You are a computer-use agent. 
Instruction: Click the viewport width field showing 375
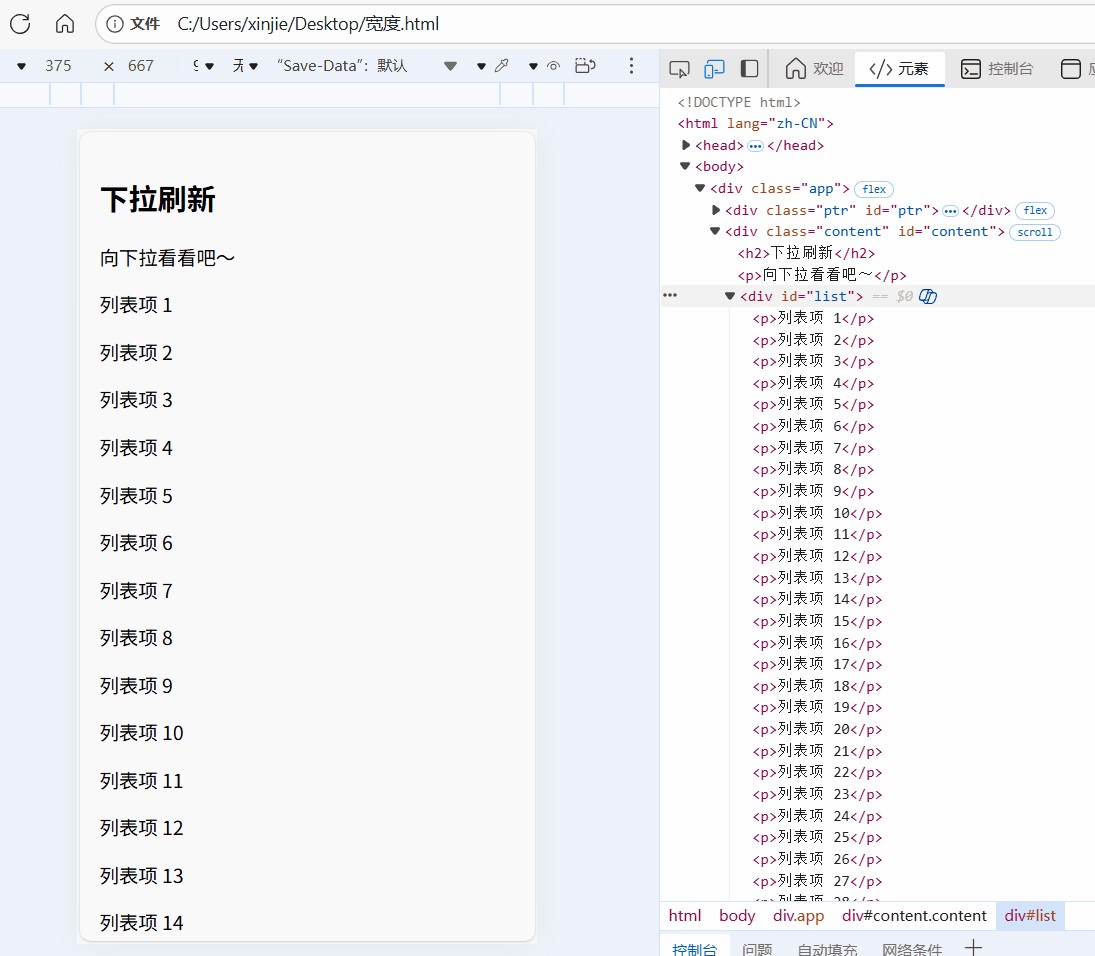58,66
